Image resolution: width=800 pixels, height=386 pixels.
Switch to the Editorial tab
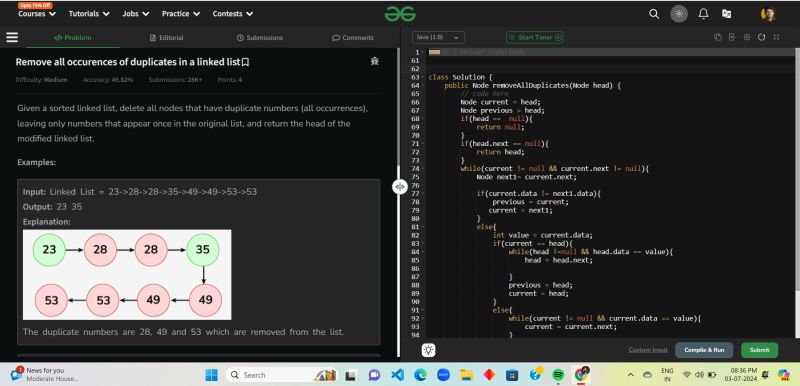coord(166,38)
